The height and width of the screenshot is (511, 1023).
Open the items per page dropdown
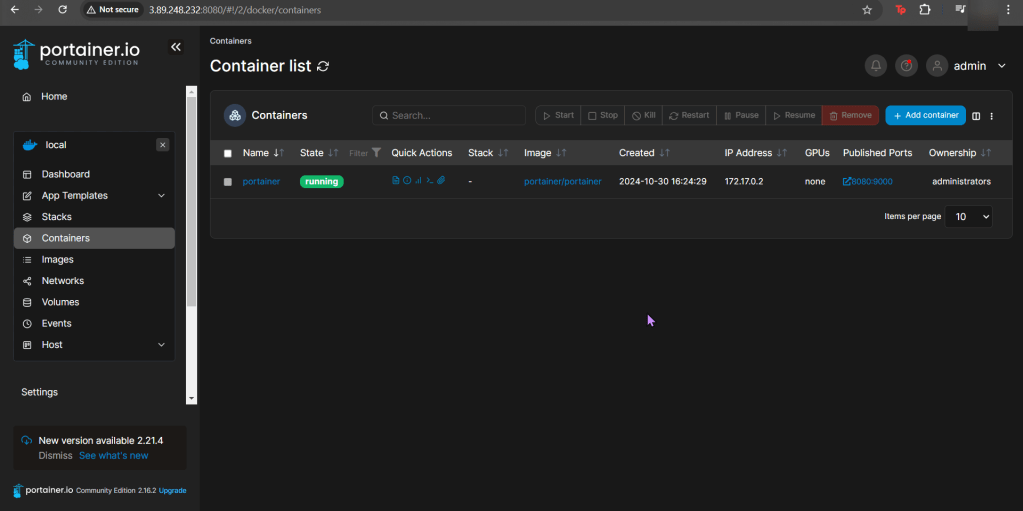[x=968, y=216]
